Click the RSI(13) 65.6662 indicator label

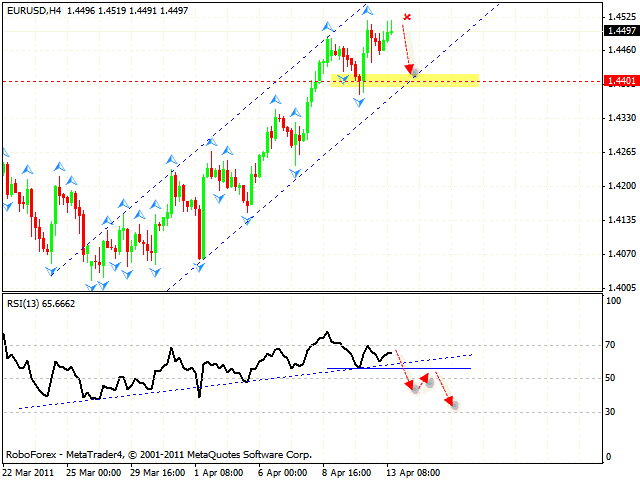(x=41, y=304)
